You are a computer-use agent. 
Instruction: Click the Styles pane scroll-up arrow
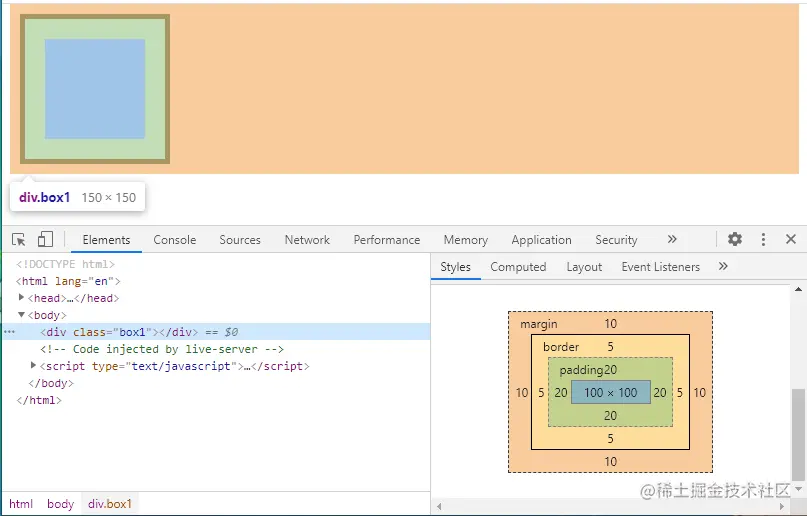tap(798, 290)
